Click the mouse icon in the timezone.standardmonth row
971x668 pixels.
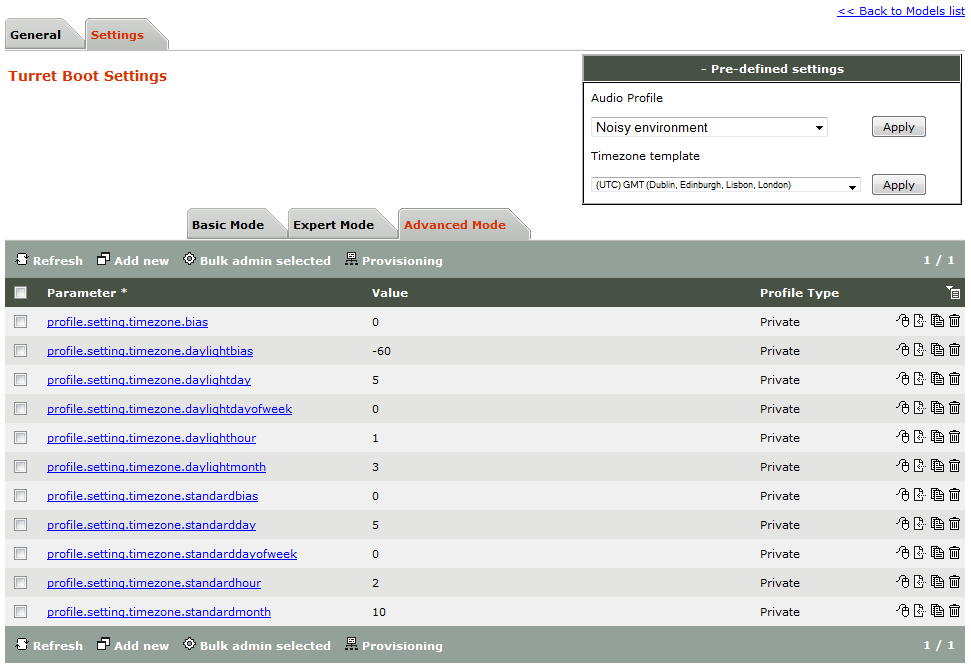903,612
